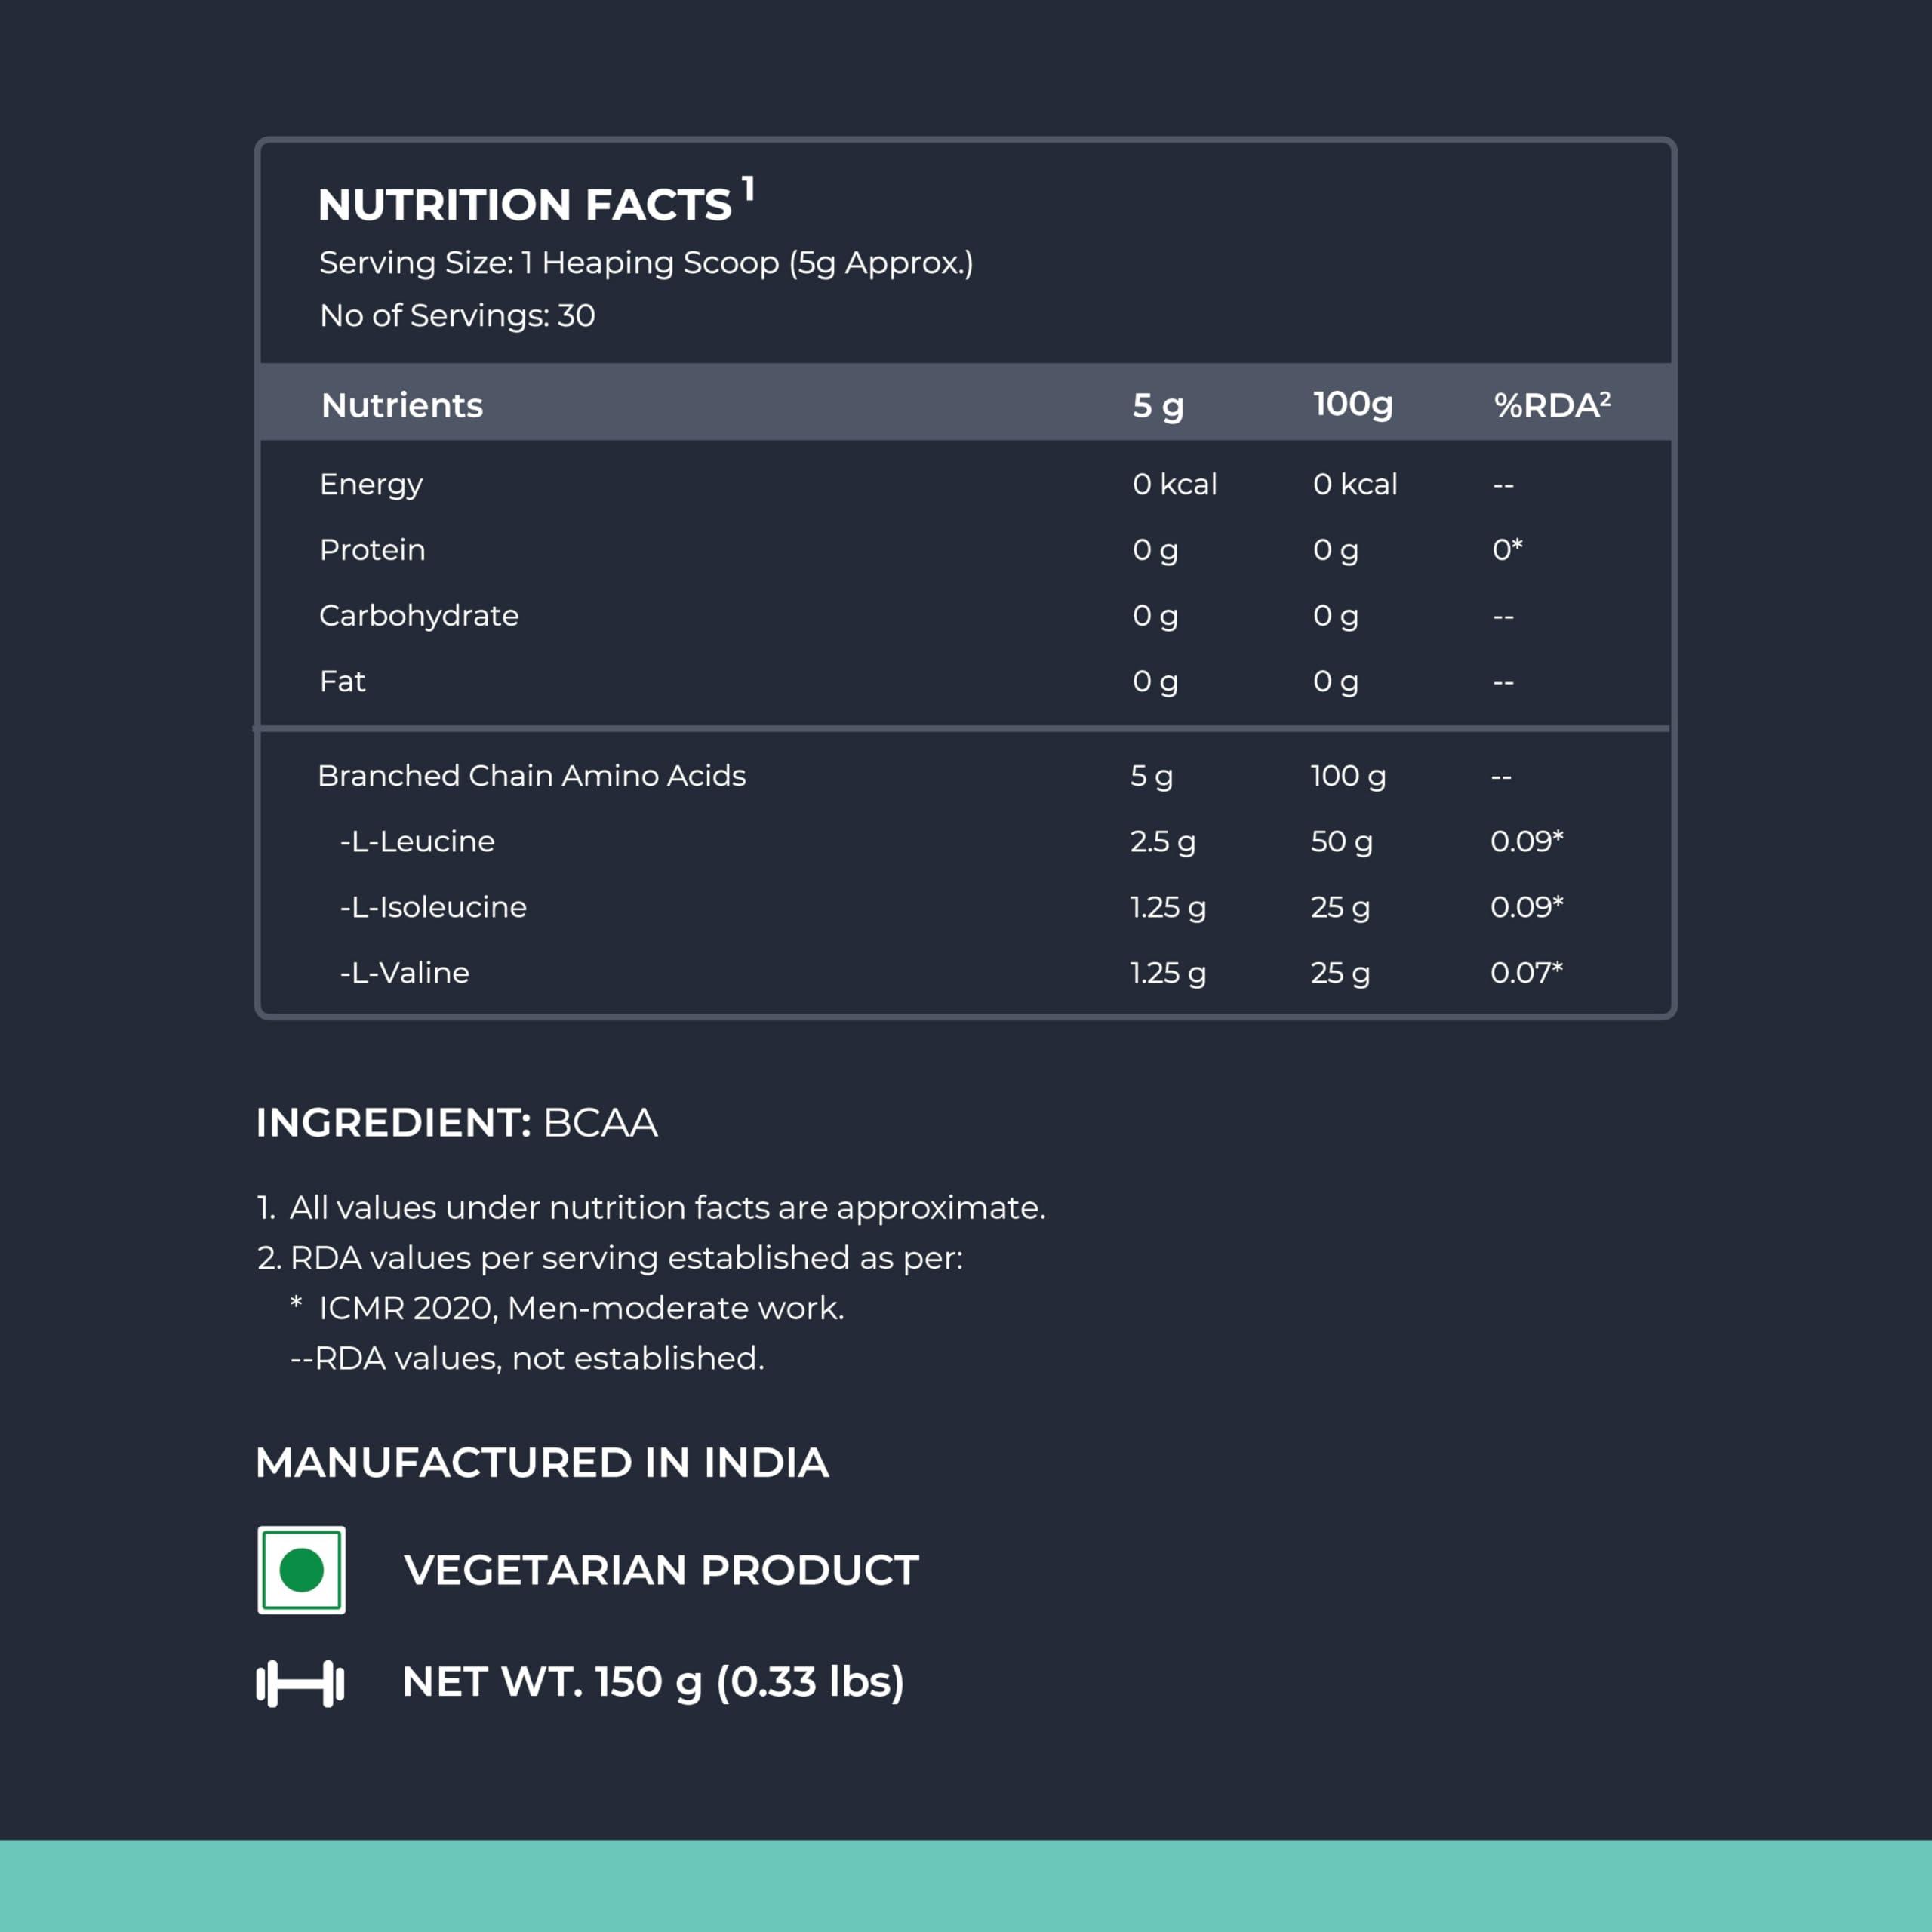This screenshot has height=1932, width=1932.
Task: Click the L-Leucine row label
Action: tap(417, 841)
